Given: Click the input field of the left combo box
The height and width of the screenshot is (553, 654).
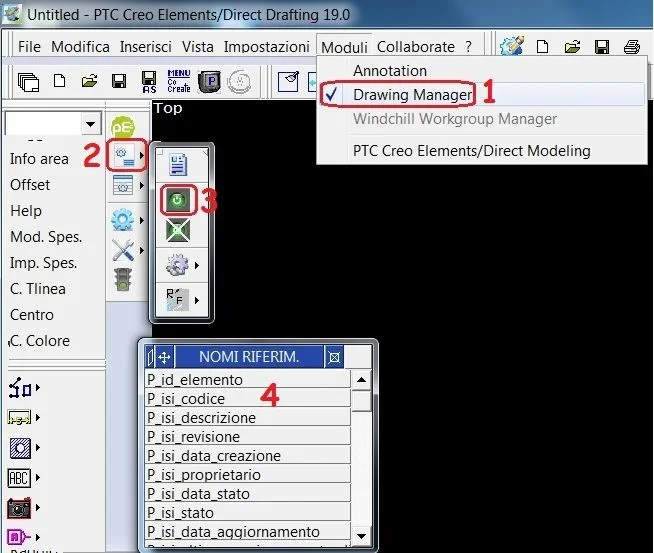Looking at the screenshot, I should tap(43, 124).
